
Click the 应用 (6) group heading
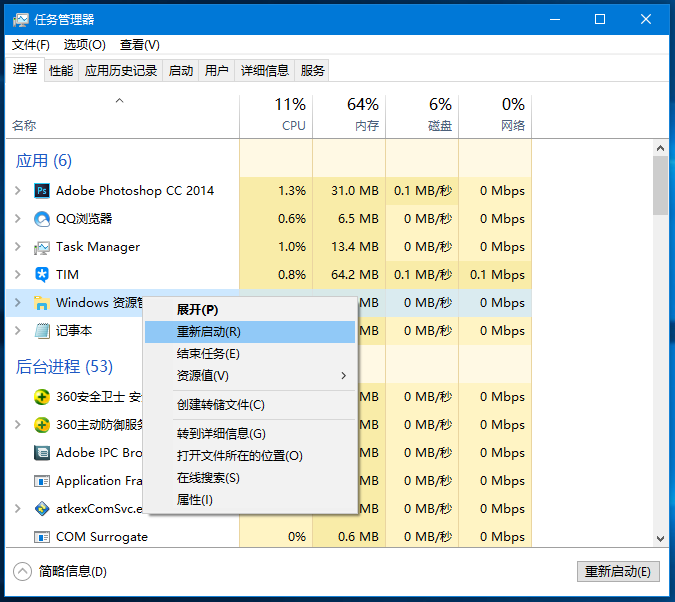(43, 161)
